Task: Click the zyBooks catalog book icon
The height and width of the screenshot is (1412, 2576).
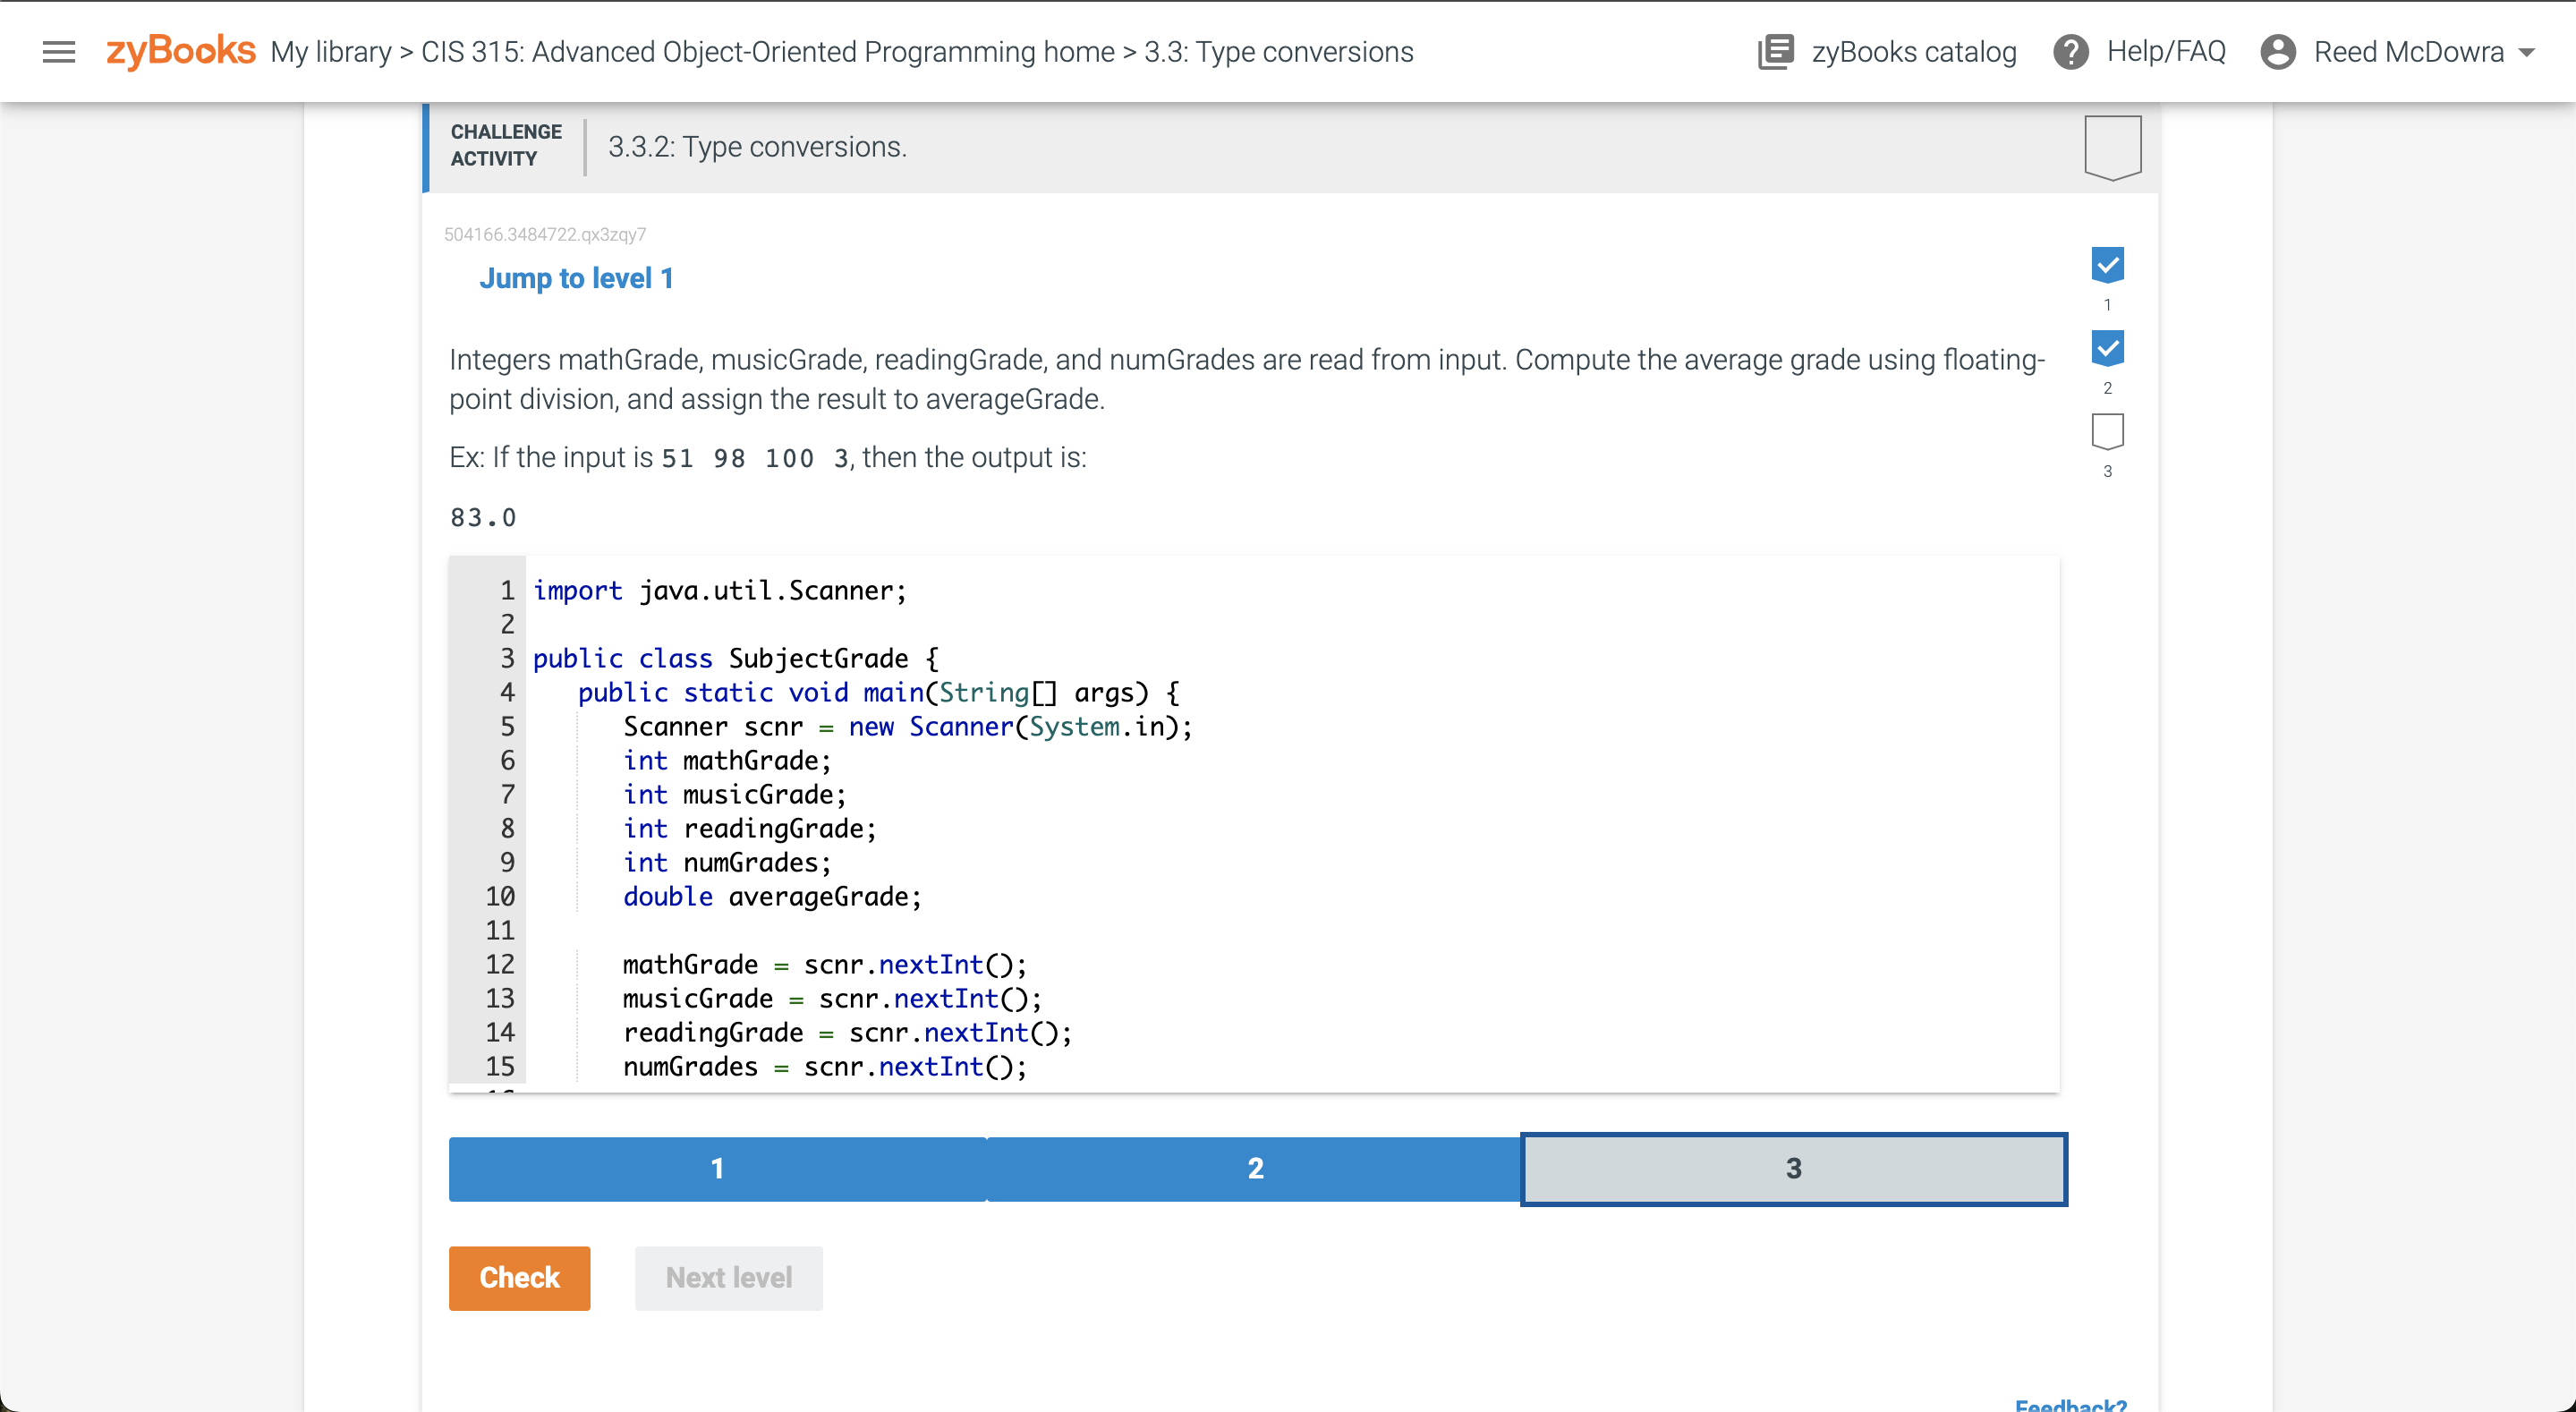Action: pos(1775,52)
